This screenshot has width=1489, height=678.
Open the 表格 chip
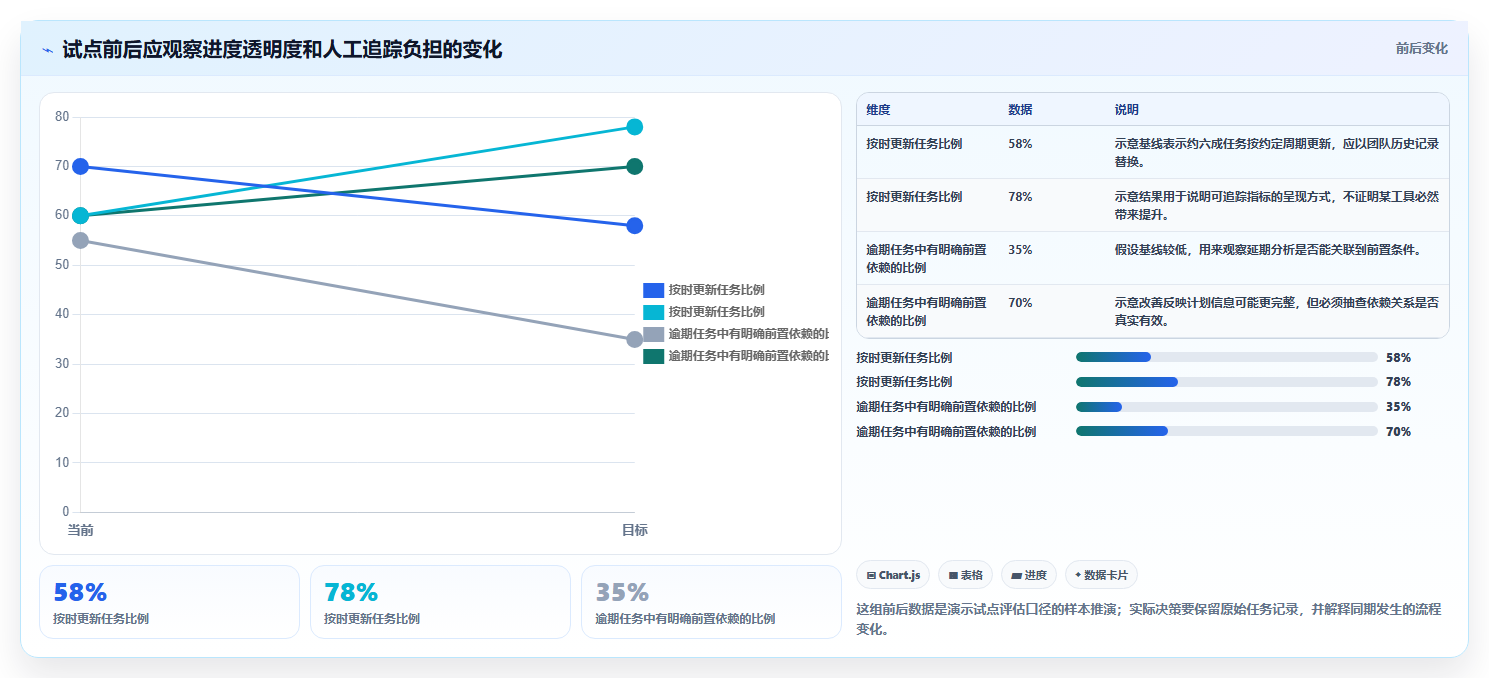point(965,575)
